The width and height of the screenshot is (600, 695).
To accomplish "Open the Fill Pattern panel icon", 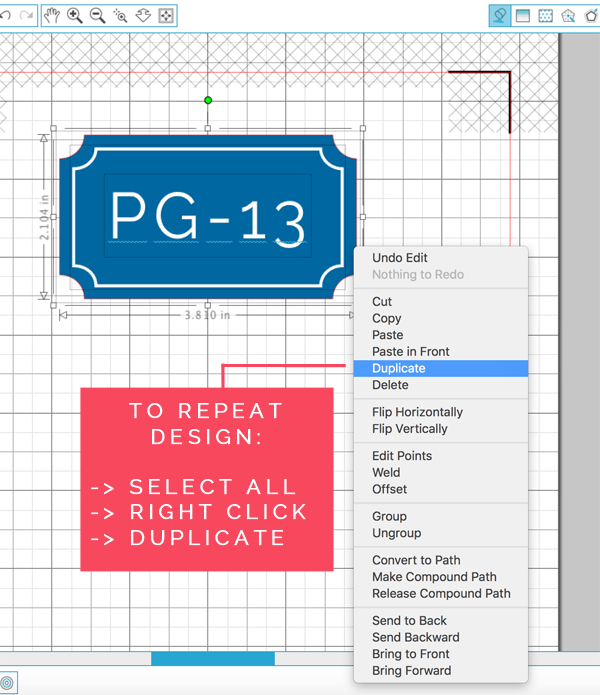I will pos(545,16).
